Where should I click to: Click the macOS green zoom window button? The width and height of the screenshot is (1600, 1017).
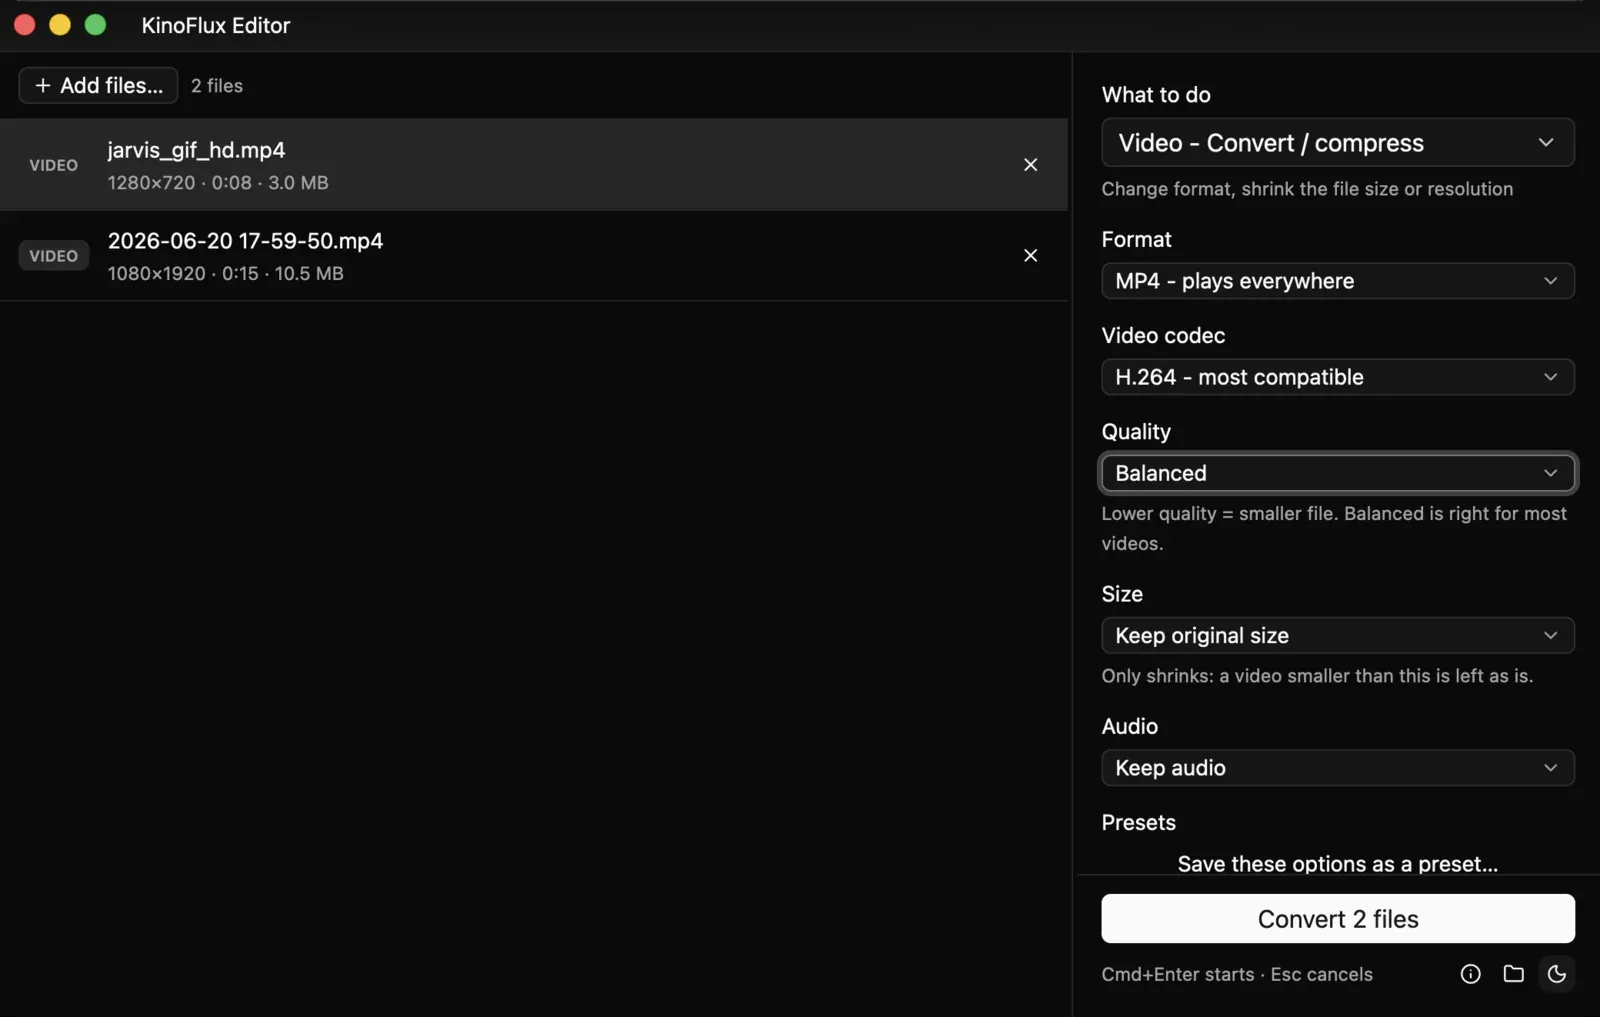[x=95, y=25]
